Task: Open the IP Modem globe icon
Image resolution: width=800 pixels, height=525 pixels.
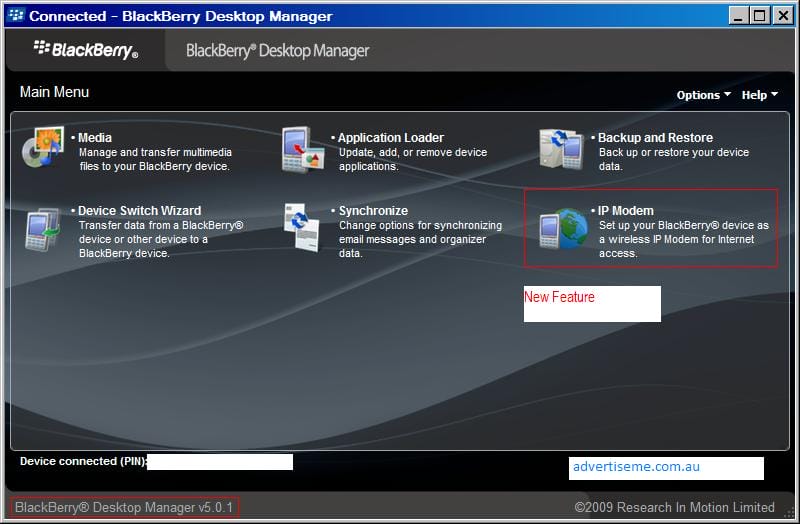Action: [561, 229]
